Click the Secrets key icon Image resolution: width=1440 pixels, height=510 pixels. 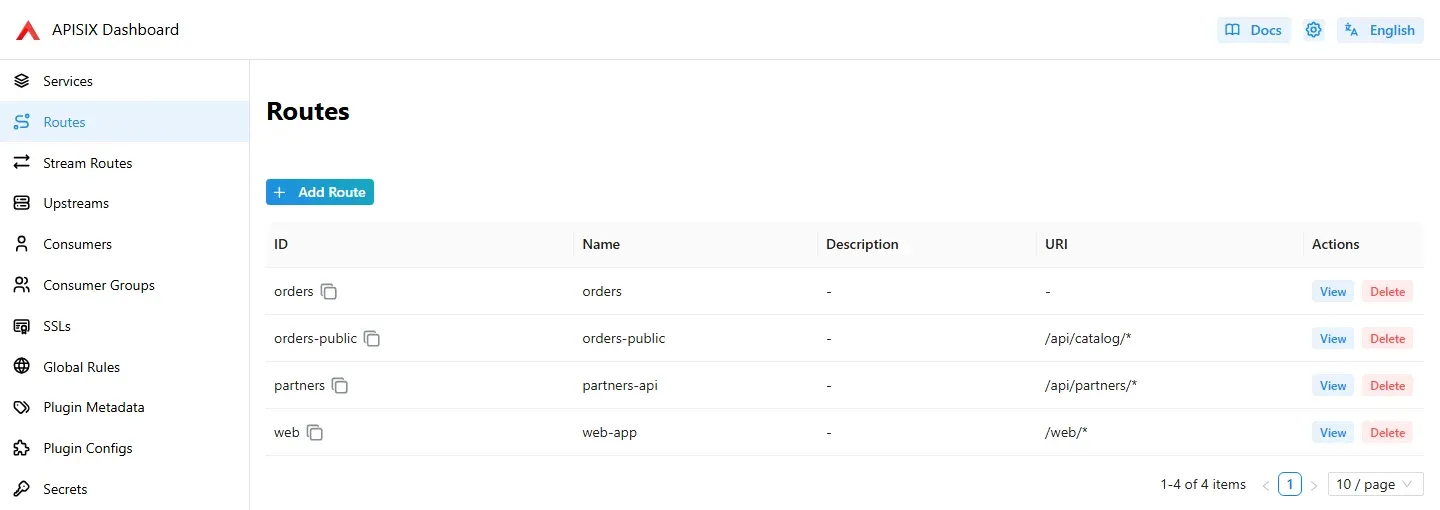click(x=22, y=489)
